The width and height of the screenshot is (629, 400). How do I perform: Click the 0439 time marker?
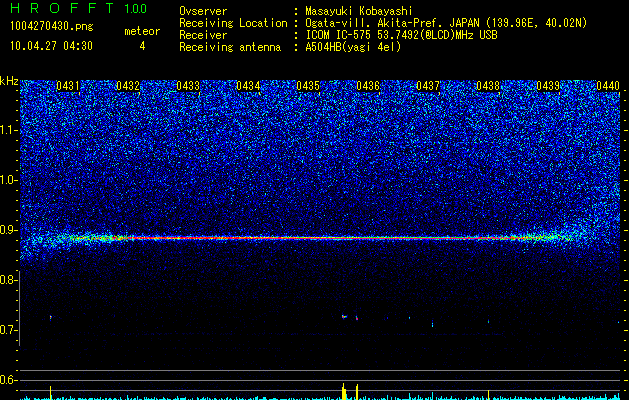[x=548, y=86]
